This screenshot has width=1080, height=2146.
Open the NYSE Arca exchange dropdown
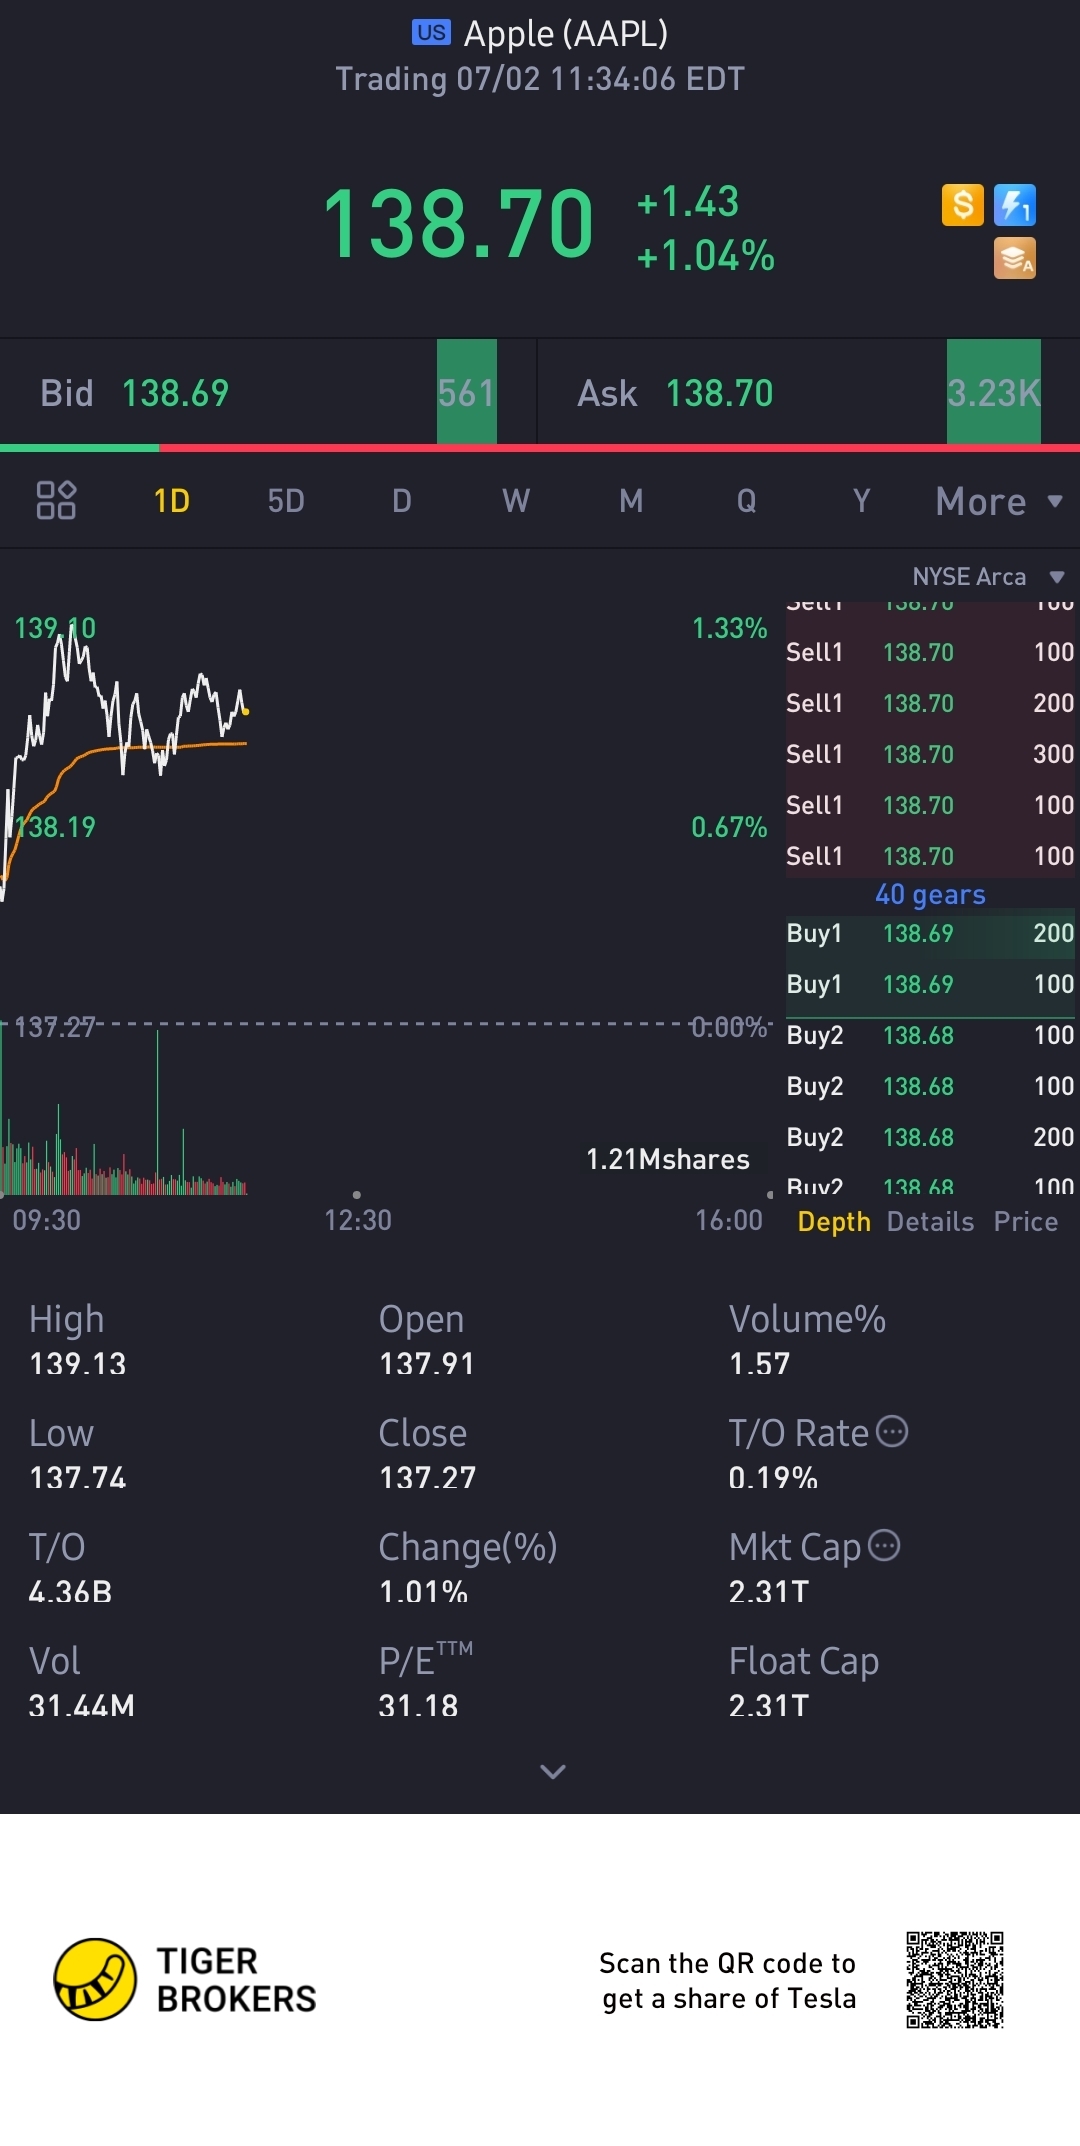coord(987,577)
